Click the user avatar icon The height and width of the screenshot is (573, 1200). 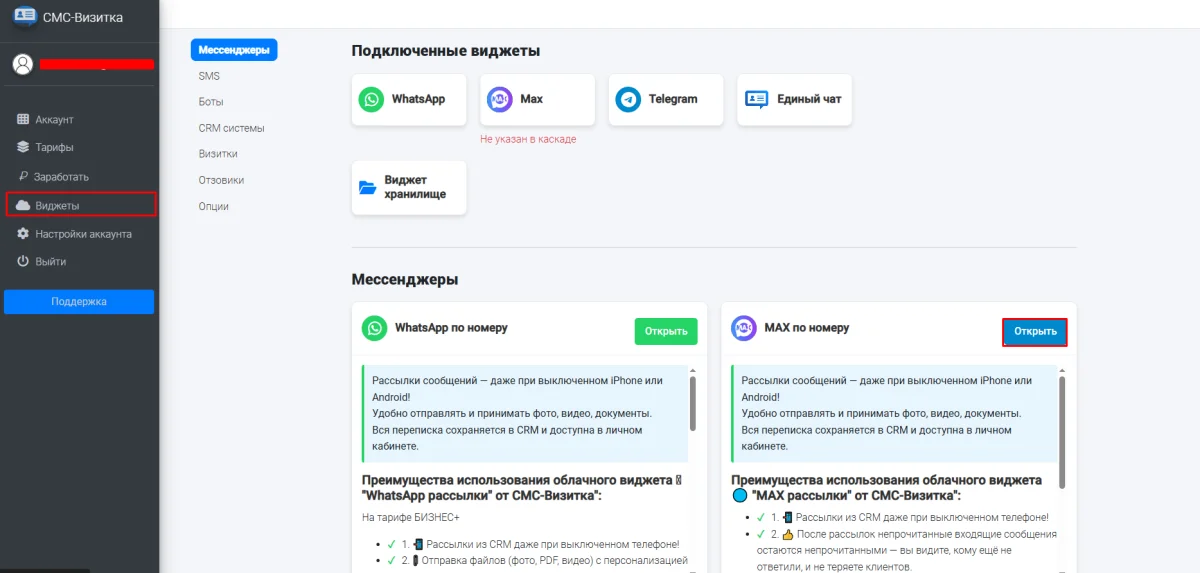click(23, 64)
